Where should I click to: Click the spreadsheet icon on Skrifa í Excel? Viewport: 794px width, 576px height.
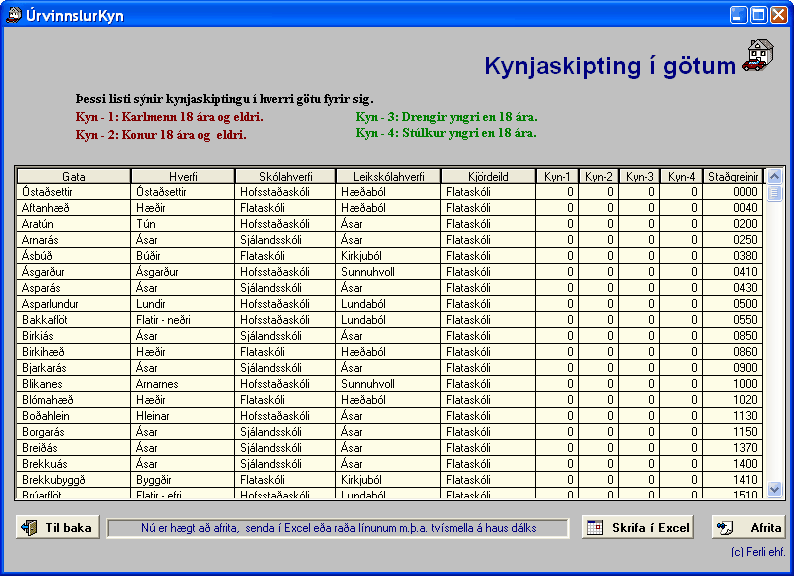point(595,527)
